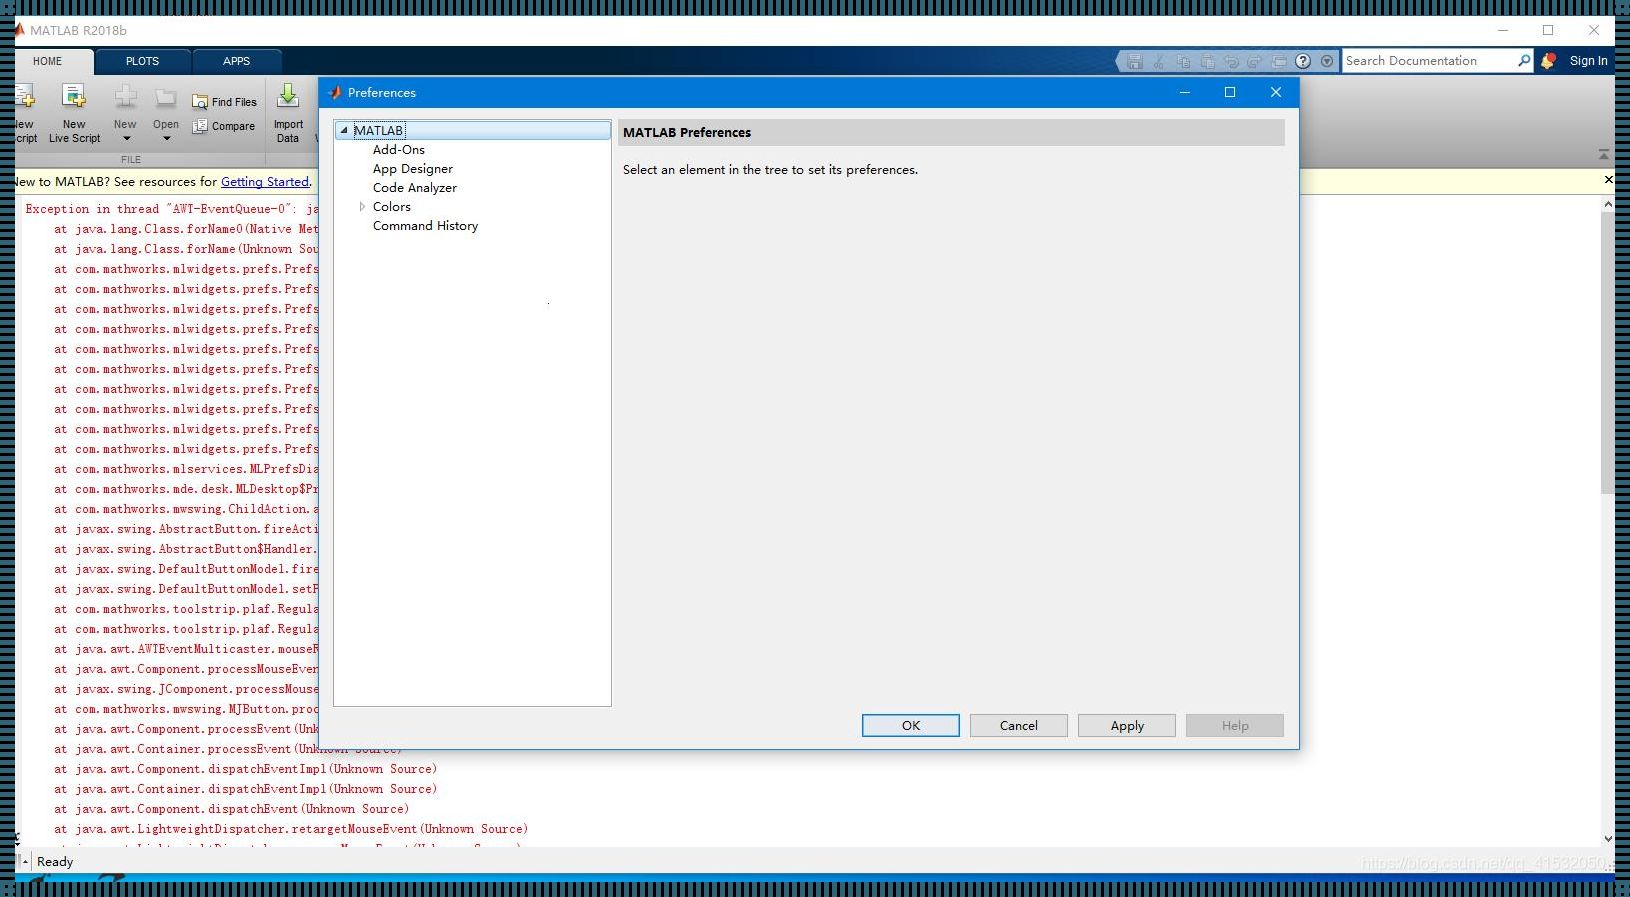Click the Paste icon in quick access toolbar
Image resolution: width=1630 pixels, height=897 pixels.
[x=1207, y=61]
